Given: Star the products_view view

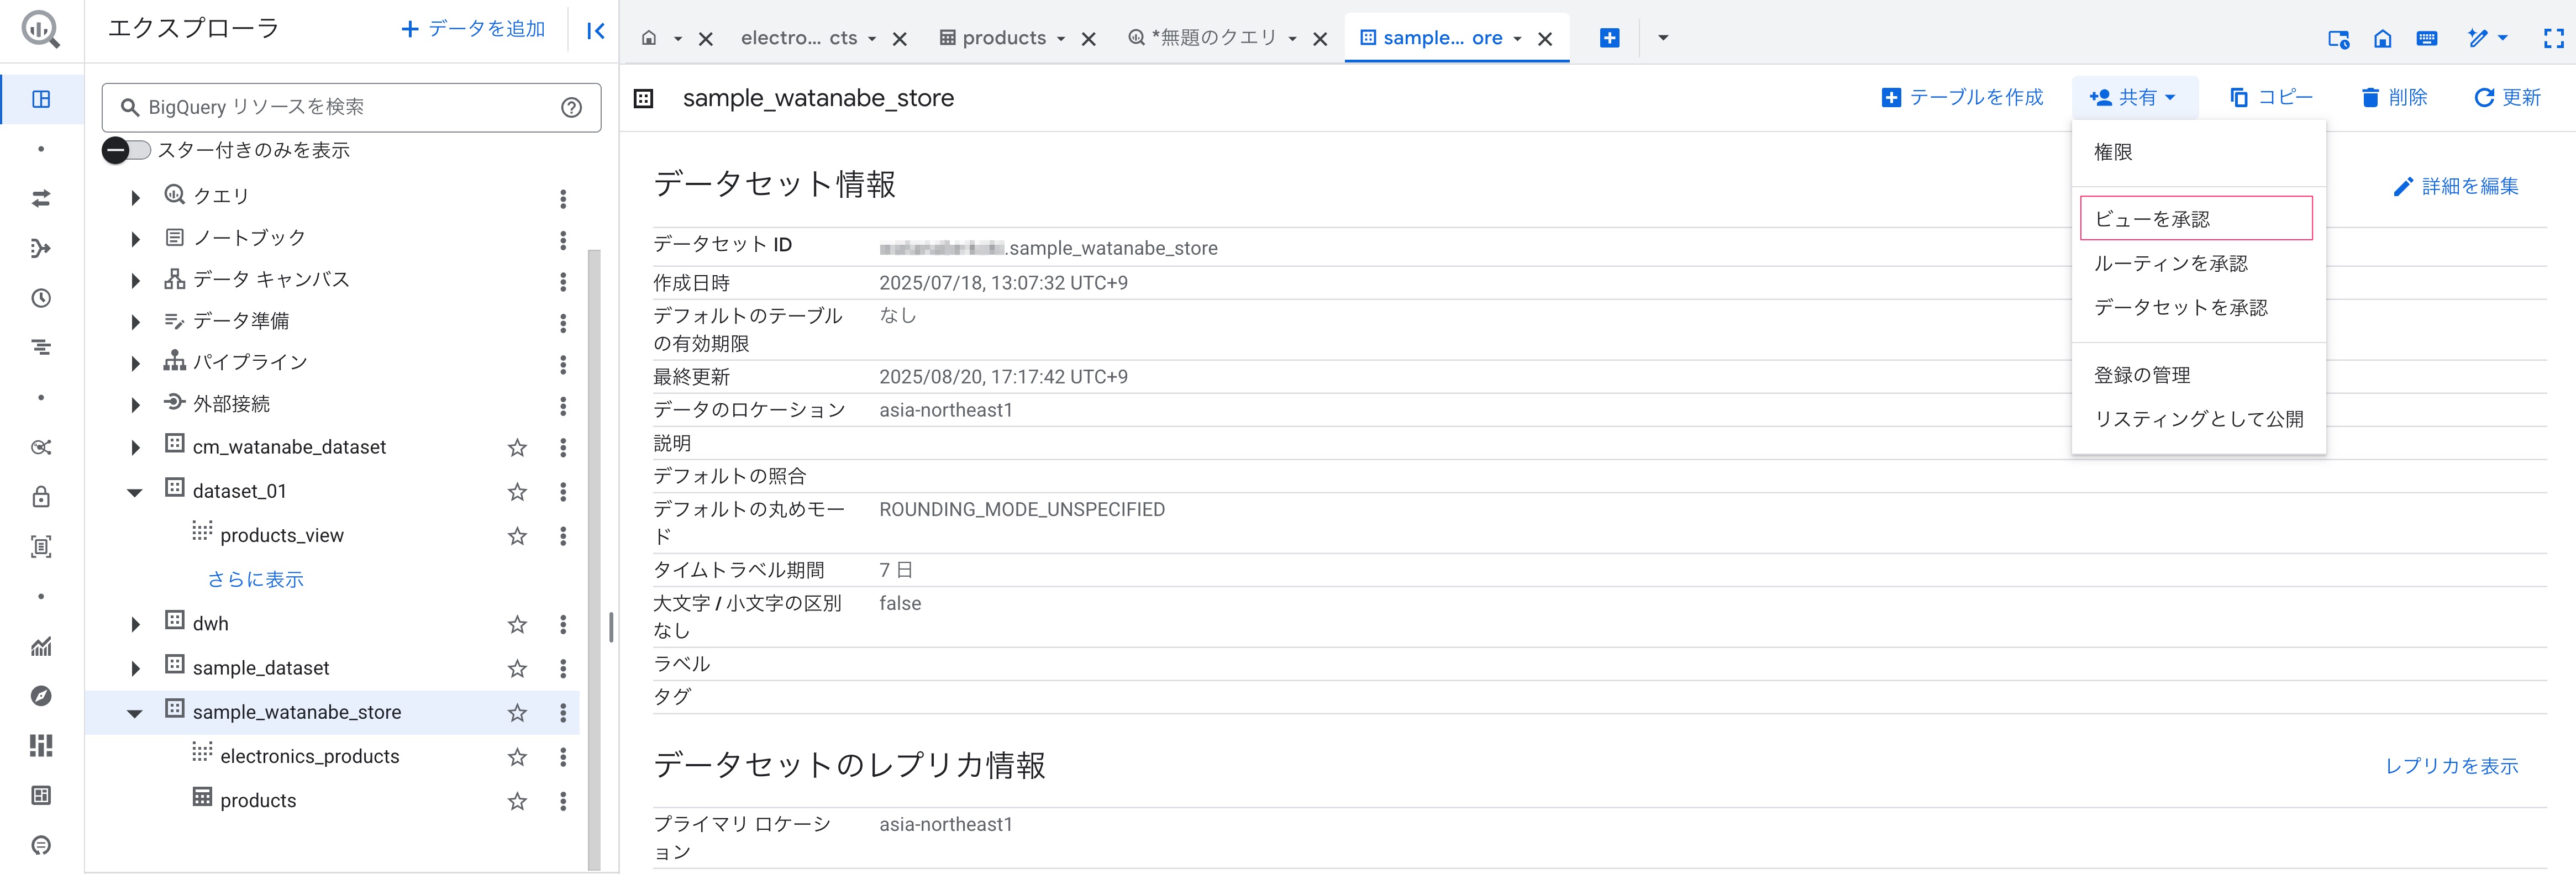Looking at the screenshot, I should click(x=517, y=536).
